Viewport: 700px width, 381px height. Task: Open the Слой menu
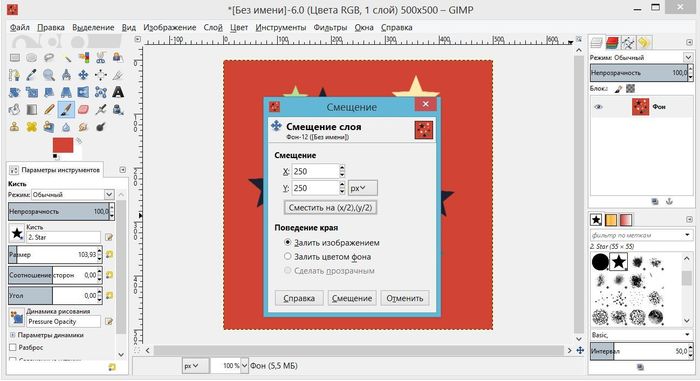click(213, 27)
